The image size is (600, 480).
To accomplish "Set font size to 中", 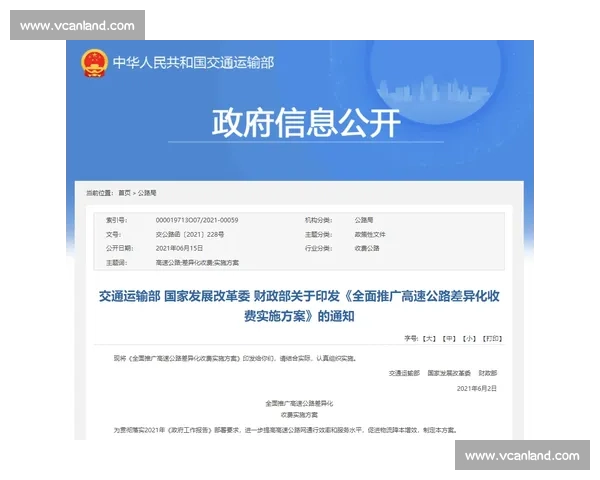I will pos(449,338).
